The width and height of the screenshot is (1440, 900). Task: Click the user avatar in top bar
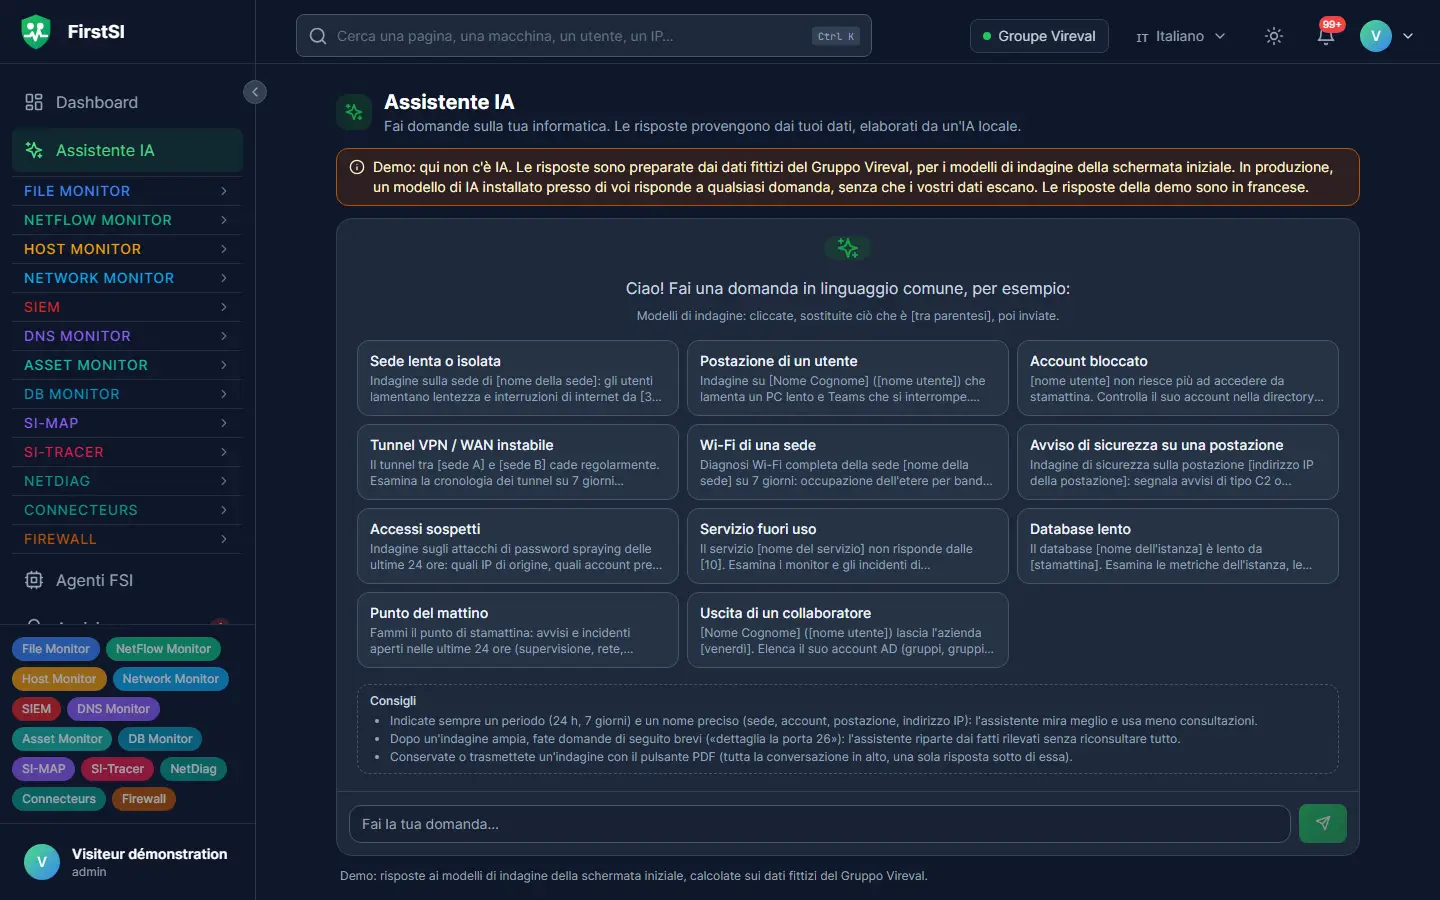1376,36
